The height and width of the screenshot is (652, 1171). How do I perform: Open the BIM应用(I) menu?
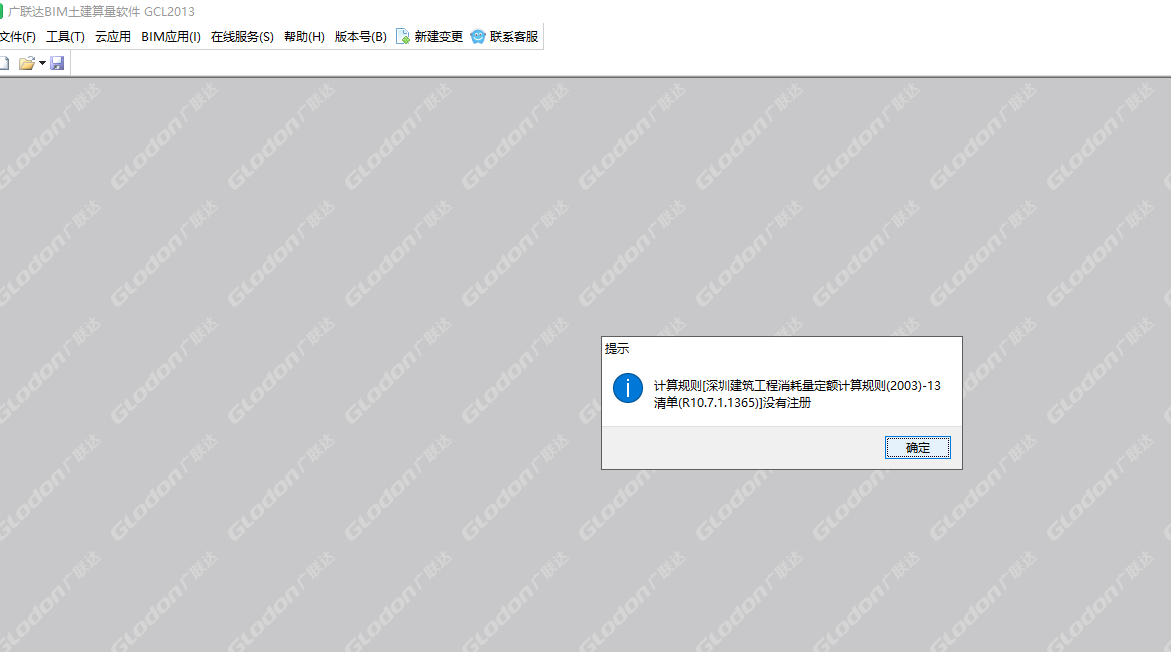point(171,37)
